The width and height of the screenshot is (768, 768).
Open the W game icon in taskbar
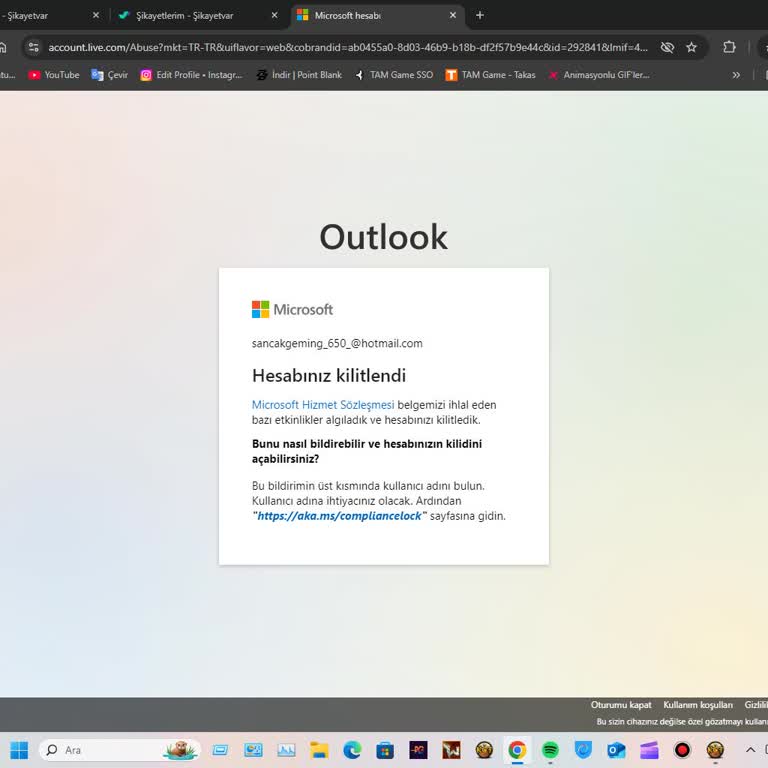tap(451, 749)
